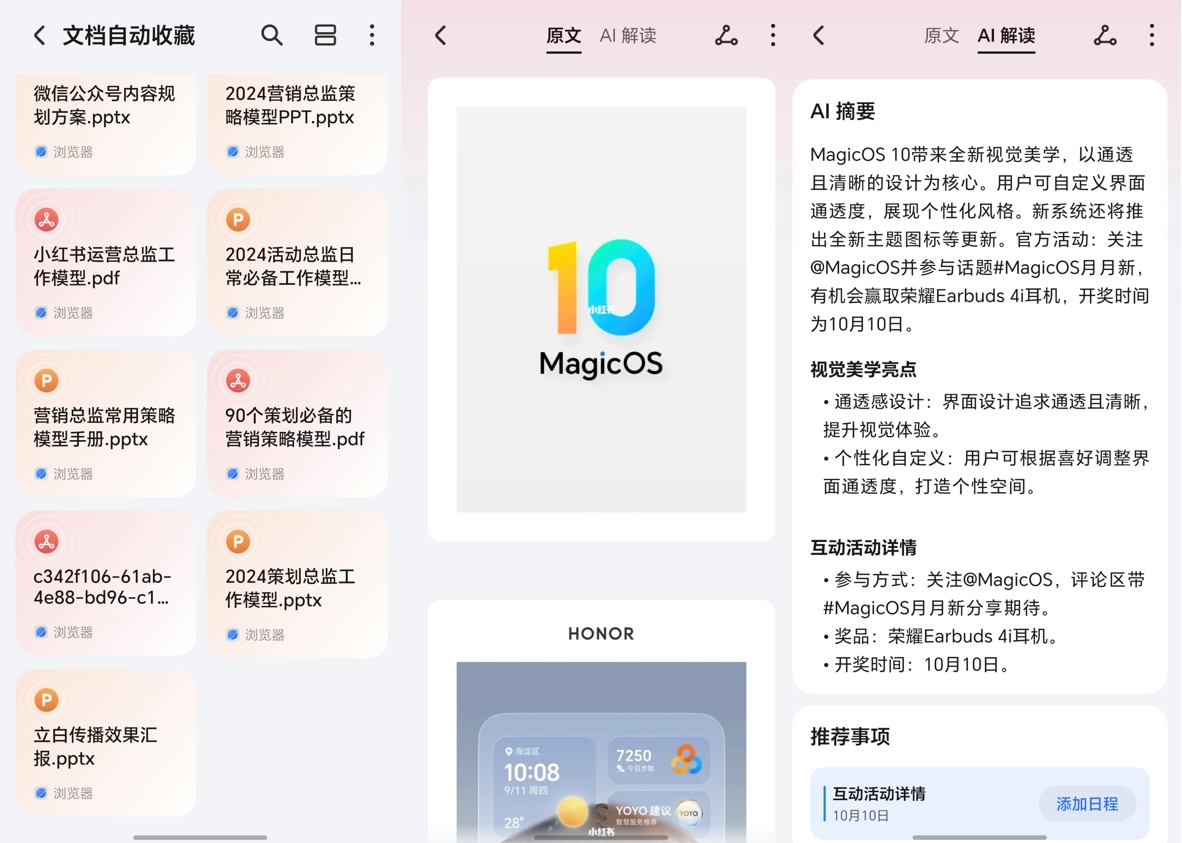The image size is (1182, 843).
Task: Open the three-dot menu on 文档自动收藏 screen
Action: click(x=371, y=34)
